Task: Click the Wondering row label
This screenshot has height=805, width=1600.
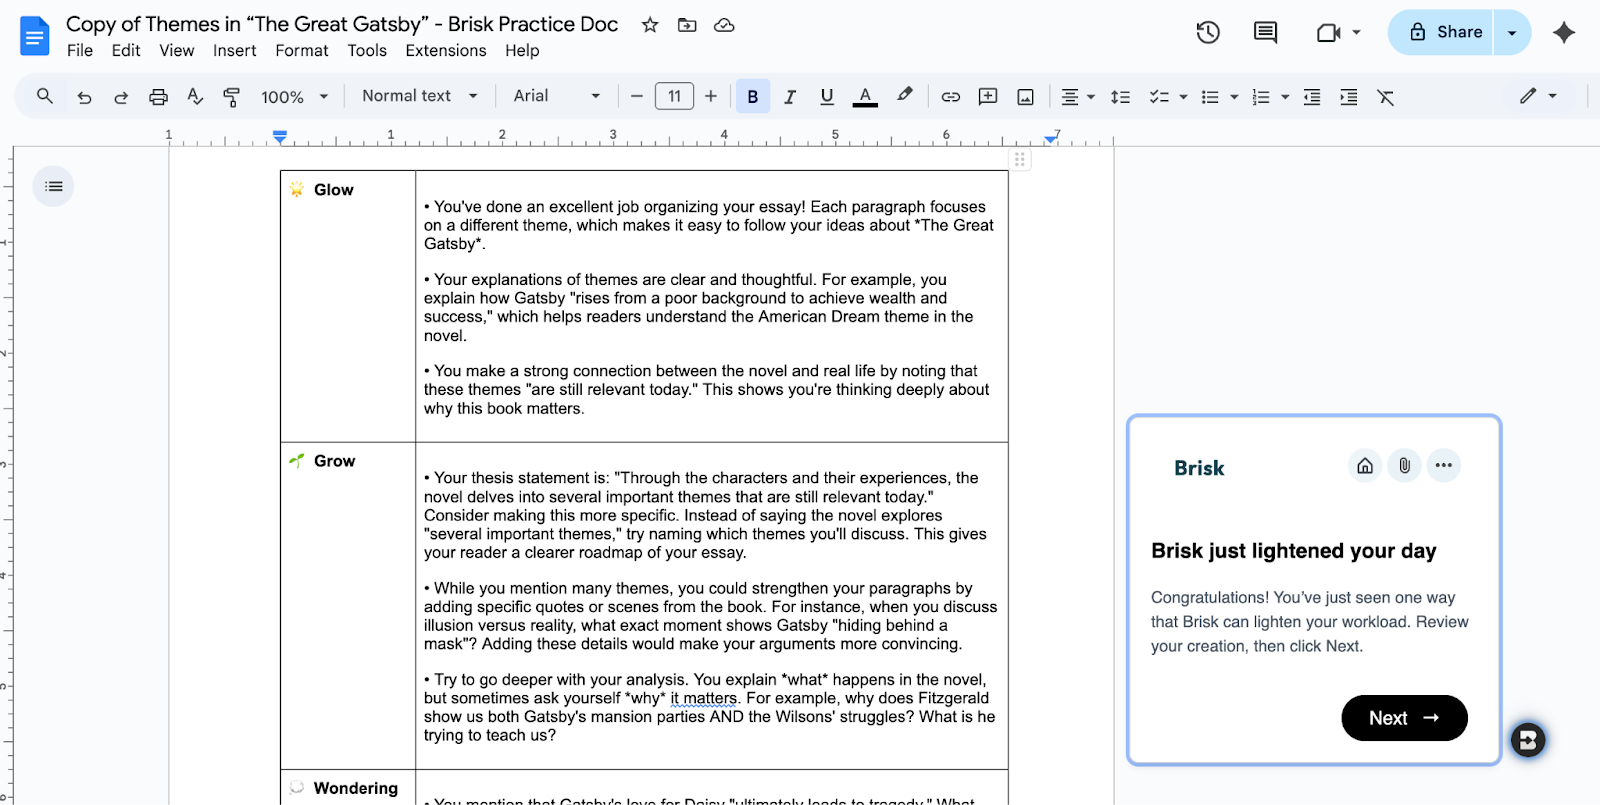Action: [356, 788]
